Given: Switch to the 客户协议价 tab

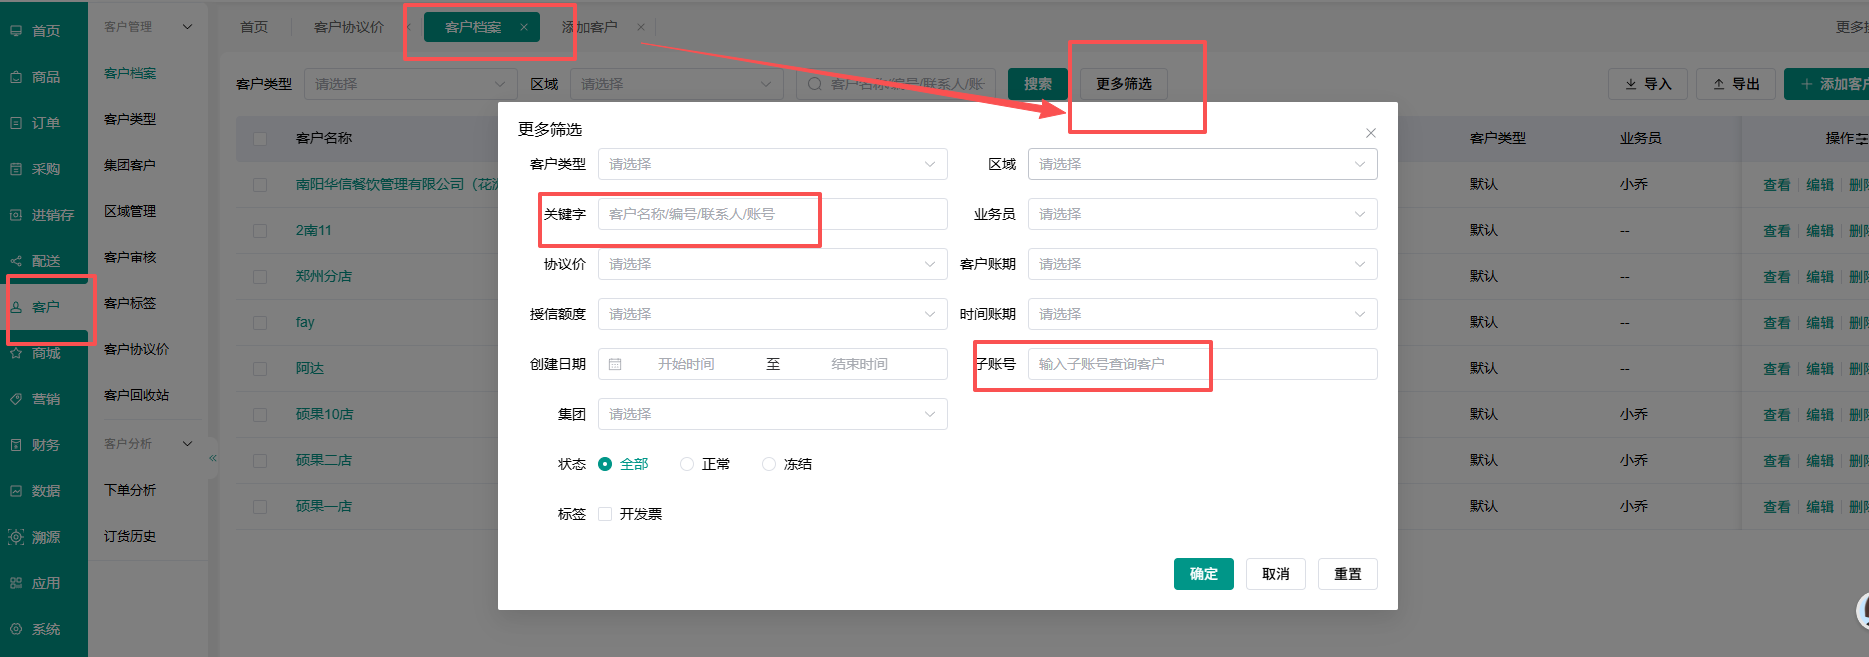Looking at the screenshot, I should tap(349, 27).
